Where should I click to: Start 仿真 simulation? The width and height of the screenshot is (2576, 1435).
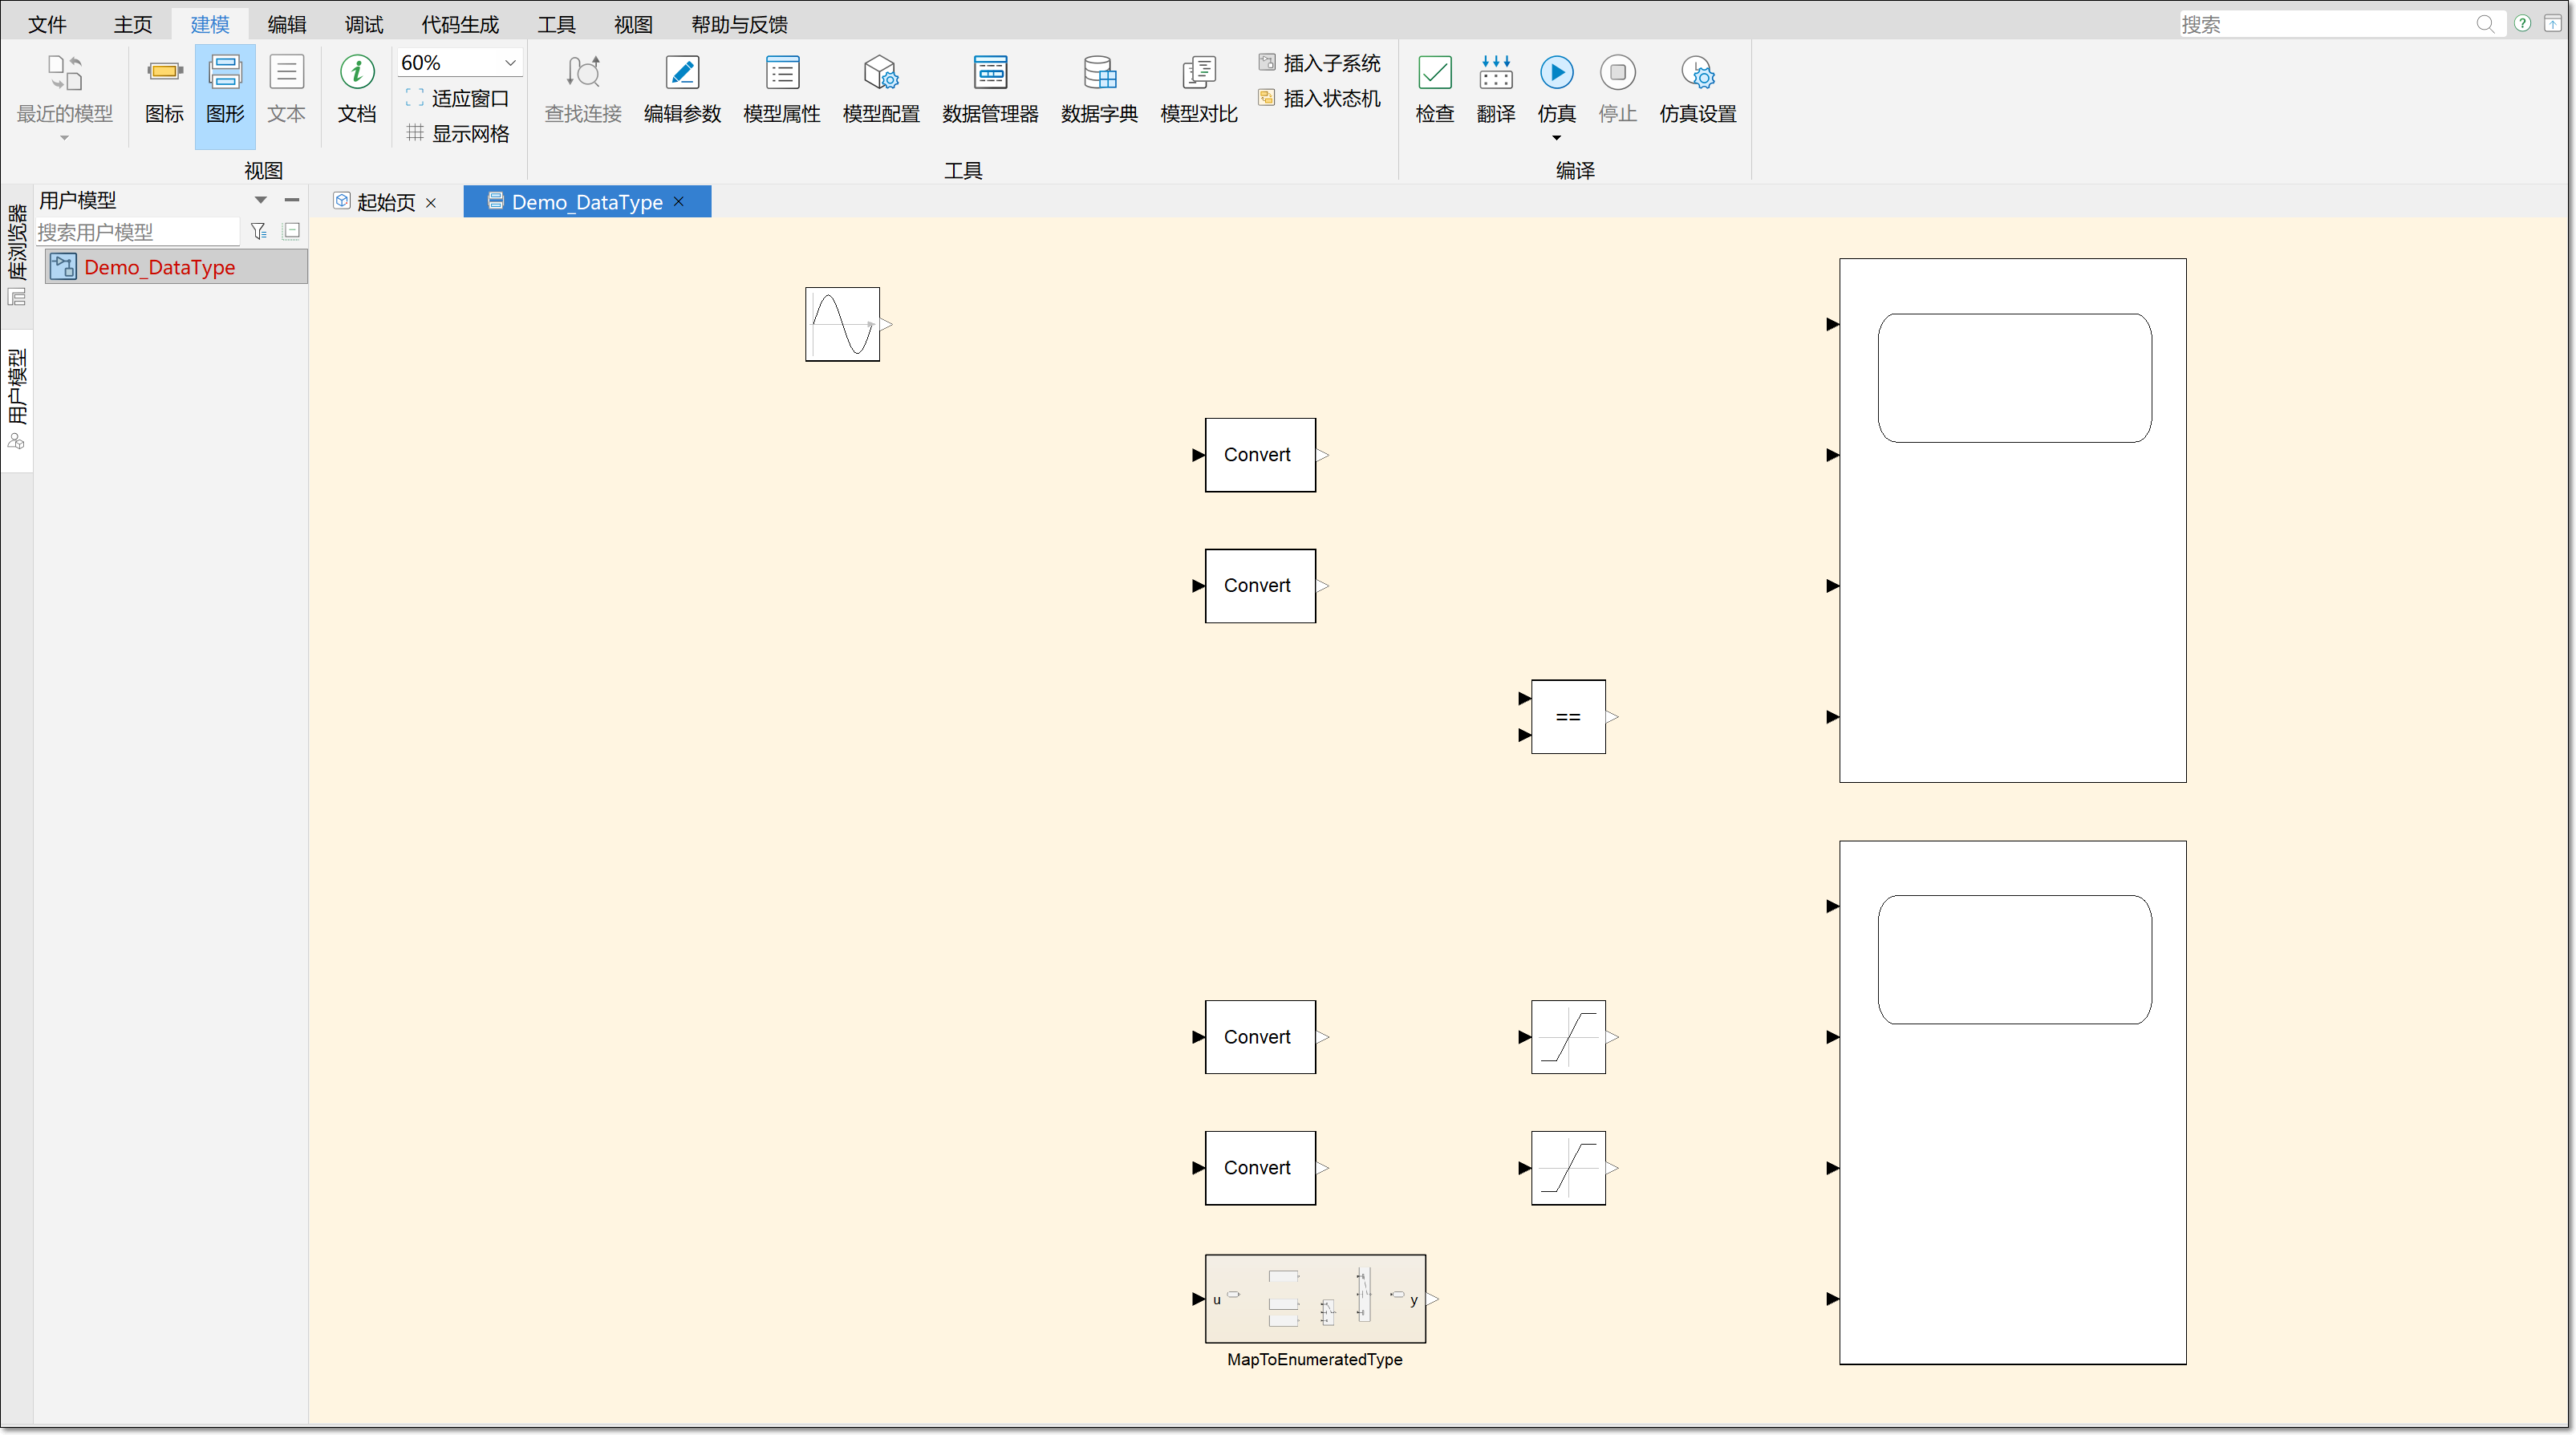tap(1556, 88)
